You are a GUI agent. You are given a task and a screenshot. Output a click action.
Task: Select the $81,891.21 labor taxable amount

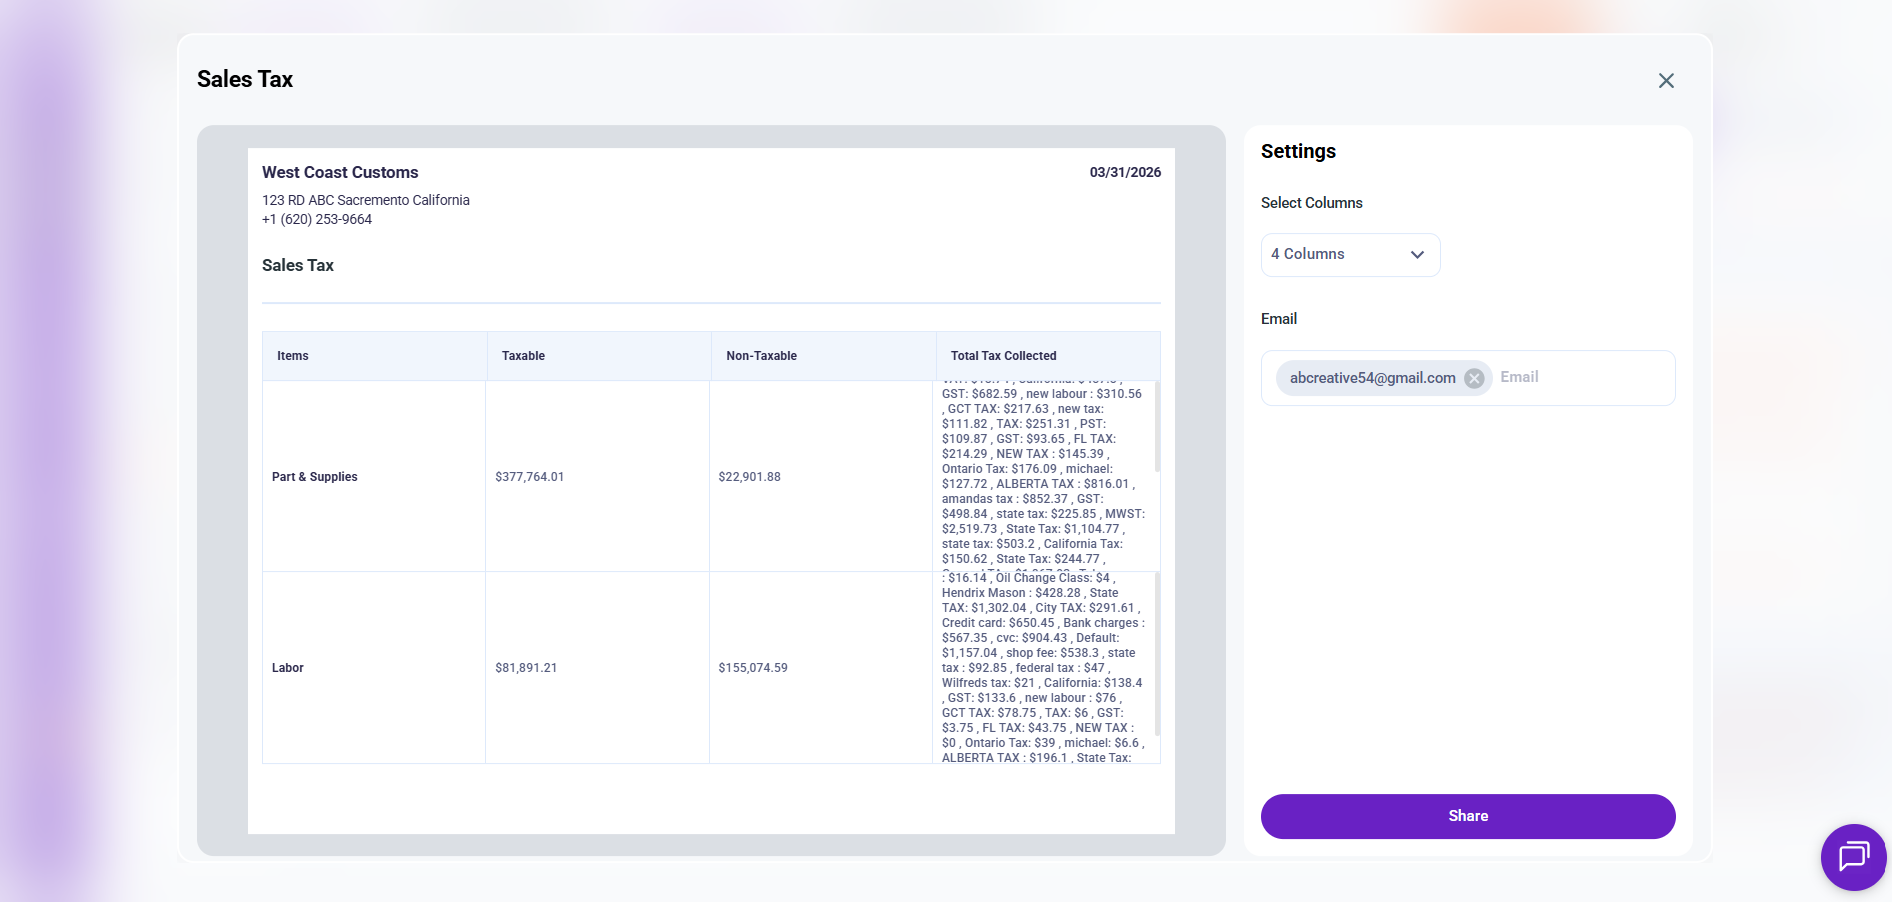click(526, 668)
